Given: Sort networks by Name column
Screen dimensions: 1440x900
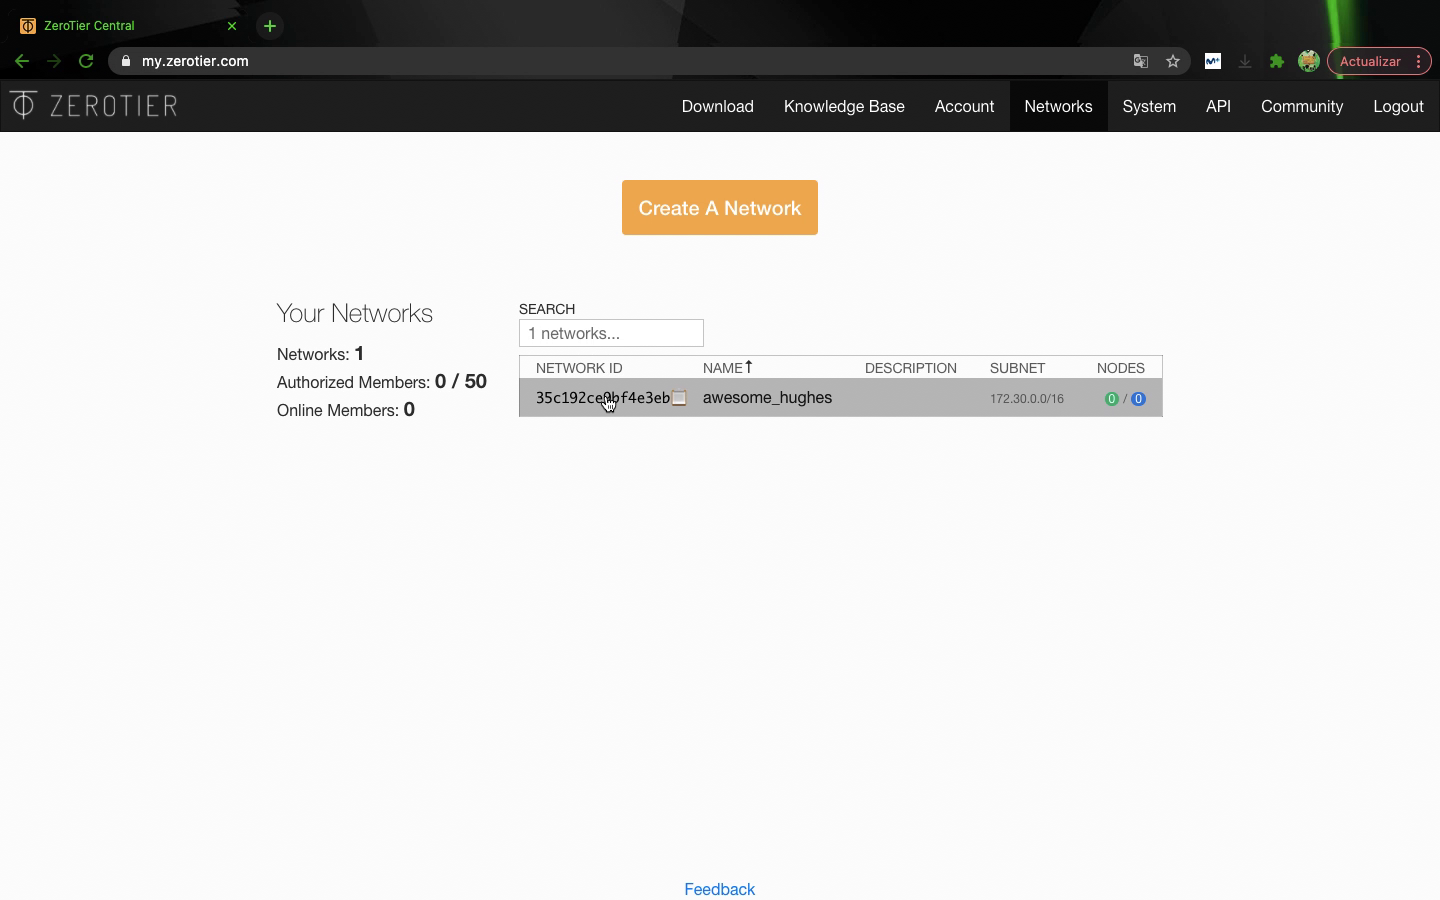Looking at the screenshot, I should point(727,368).
